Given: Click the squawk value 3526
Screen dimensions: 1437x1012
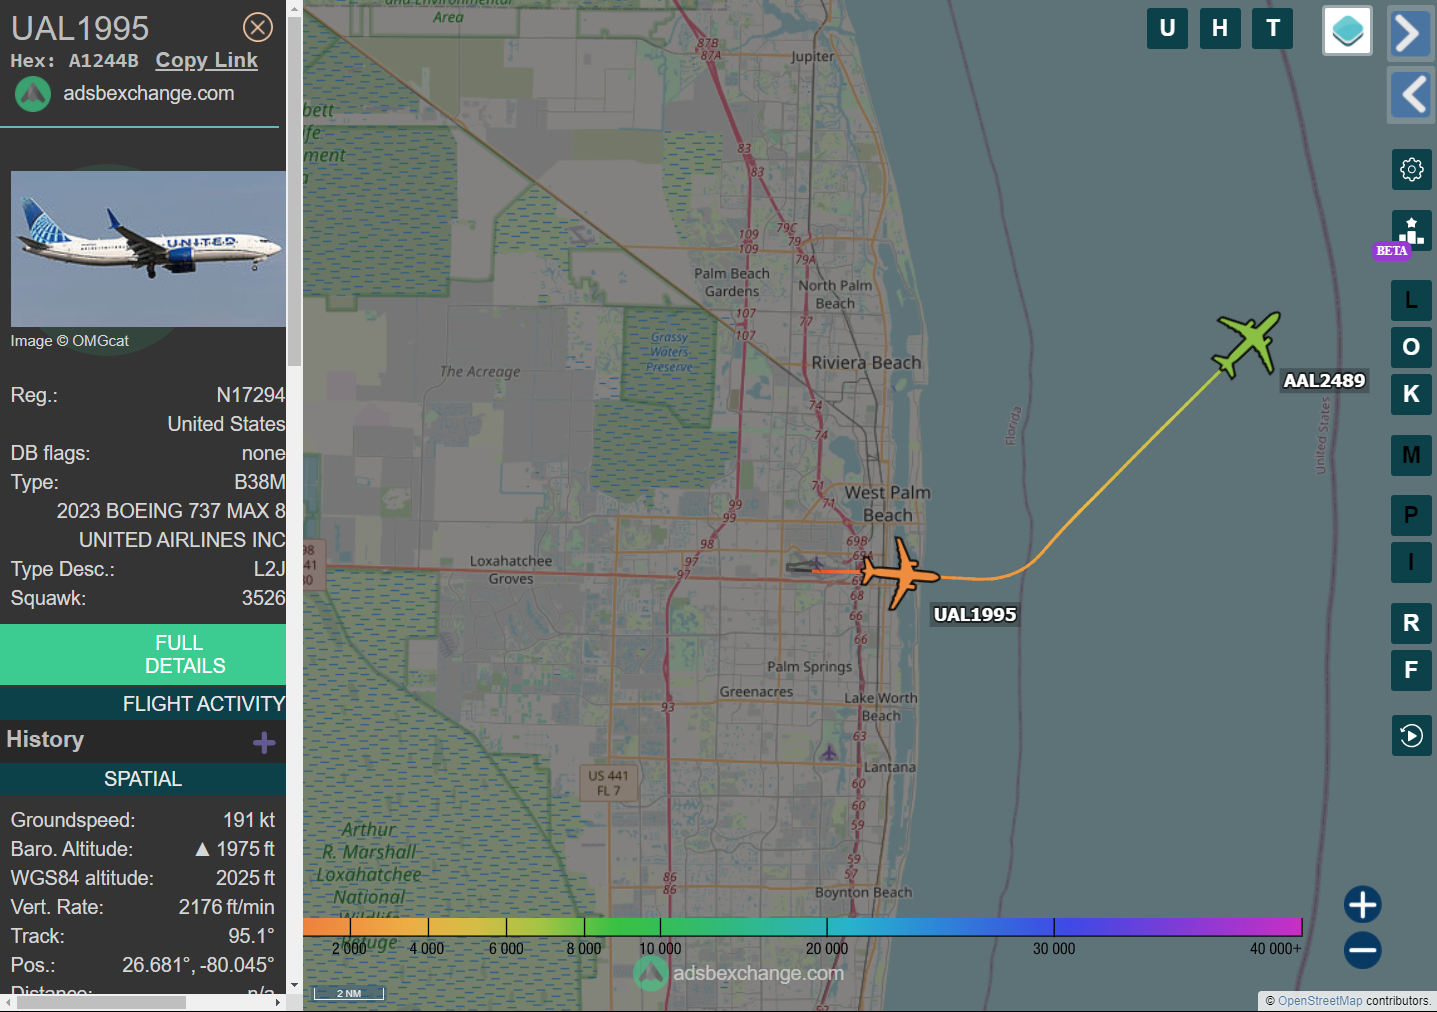Looking at the screenshot, I should tap(264, 598).
